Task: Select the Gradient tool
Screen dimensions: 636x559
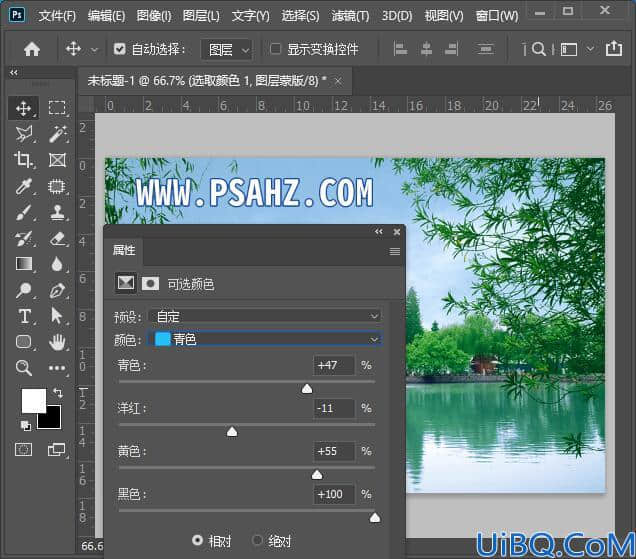Action: [24, 264]
